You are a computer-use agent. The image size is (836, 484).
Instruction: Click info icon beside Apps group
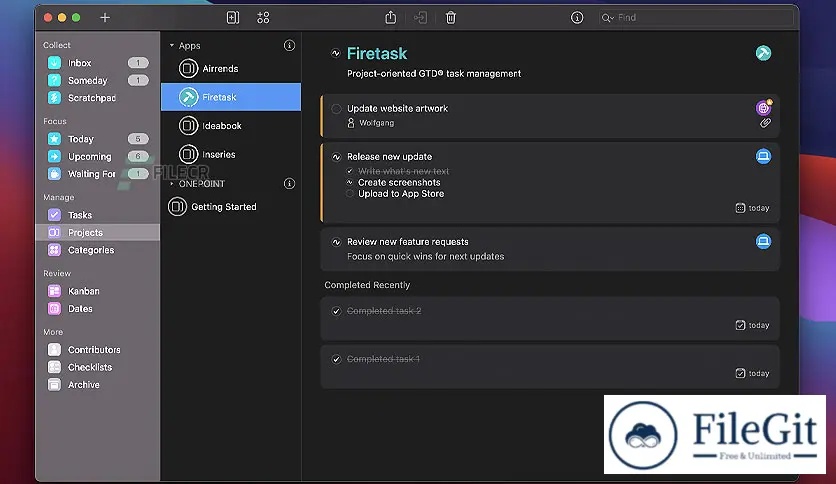(290, 46)
